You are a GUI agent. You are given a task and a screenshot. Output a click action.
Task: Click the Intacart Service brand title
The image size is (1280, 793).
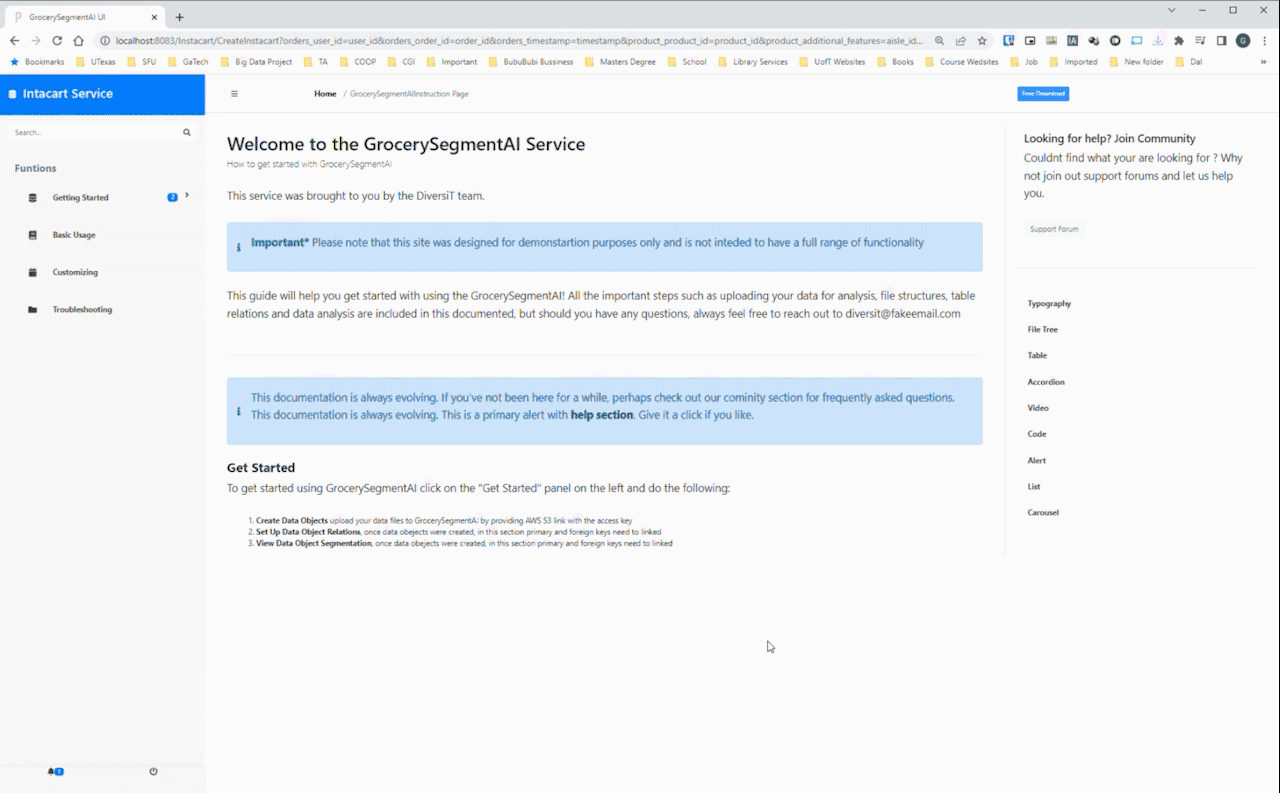tap(68, 94)
